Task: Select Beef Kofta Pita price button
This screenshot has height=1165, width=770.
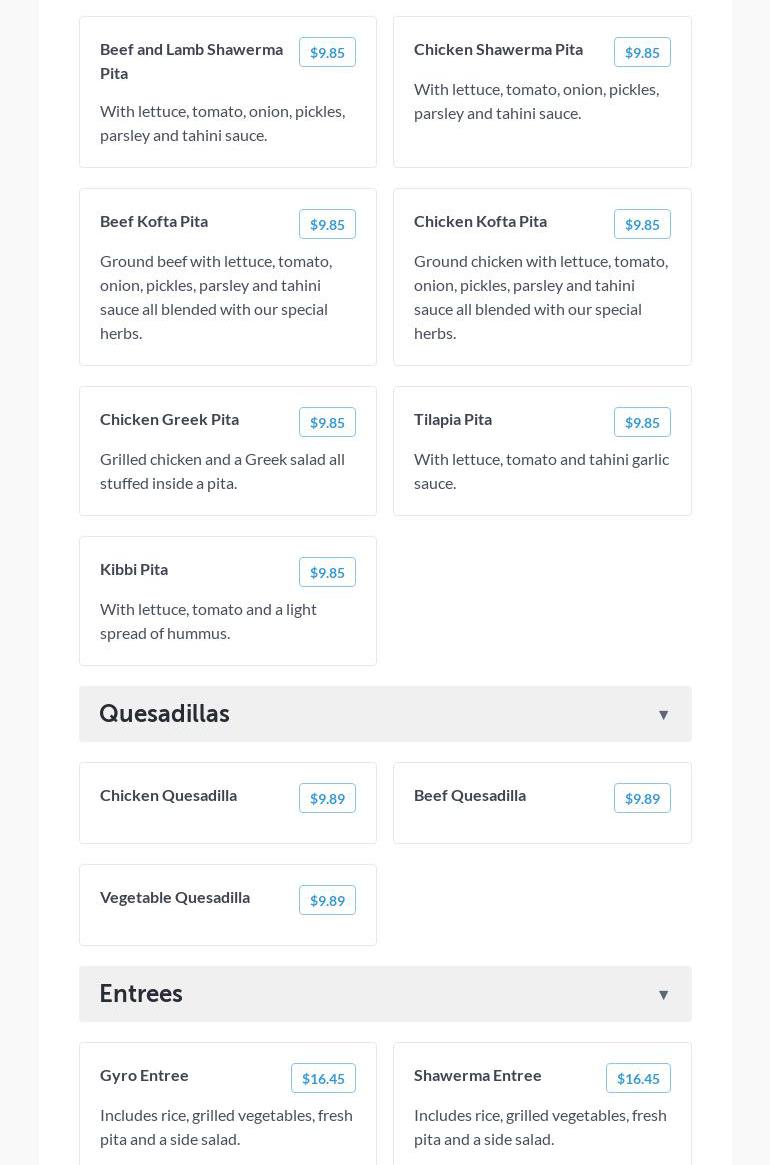Action: 327,224
